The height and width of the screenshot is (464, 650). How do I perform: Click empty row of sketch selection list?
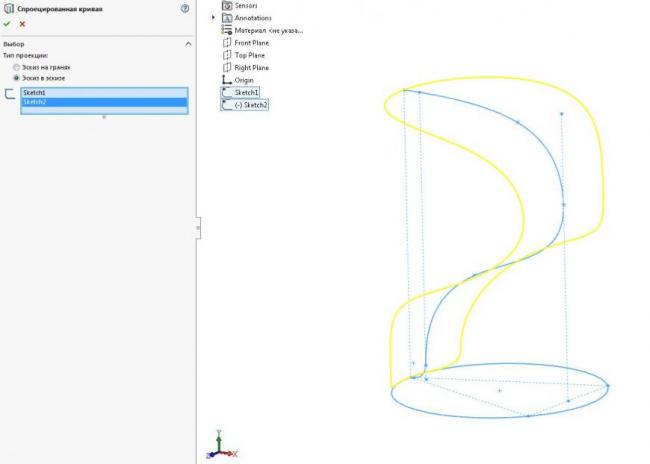(104, 110)
